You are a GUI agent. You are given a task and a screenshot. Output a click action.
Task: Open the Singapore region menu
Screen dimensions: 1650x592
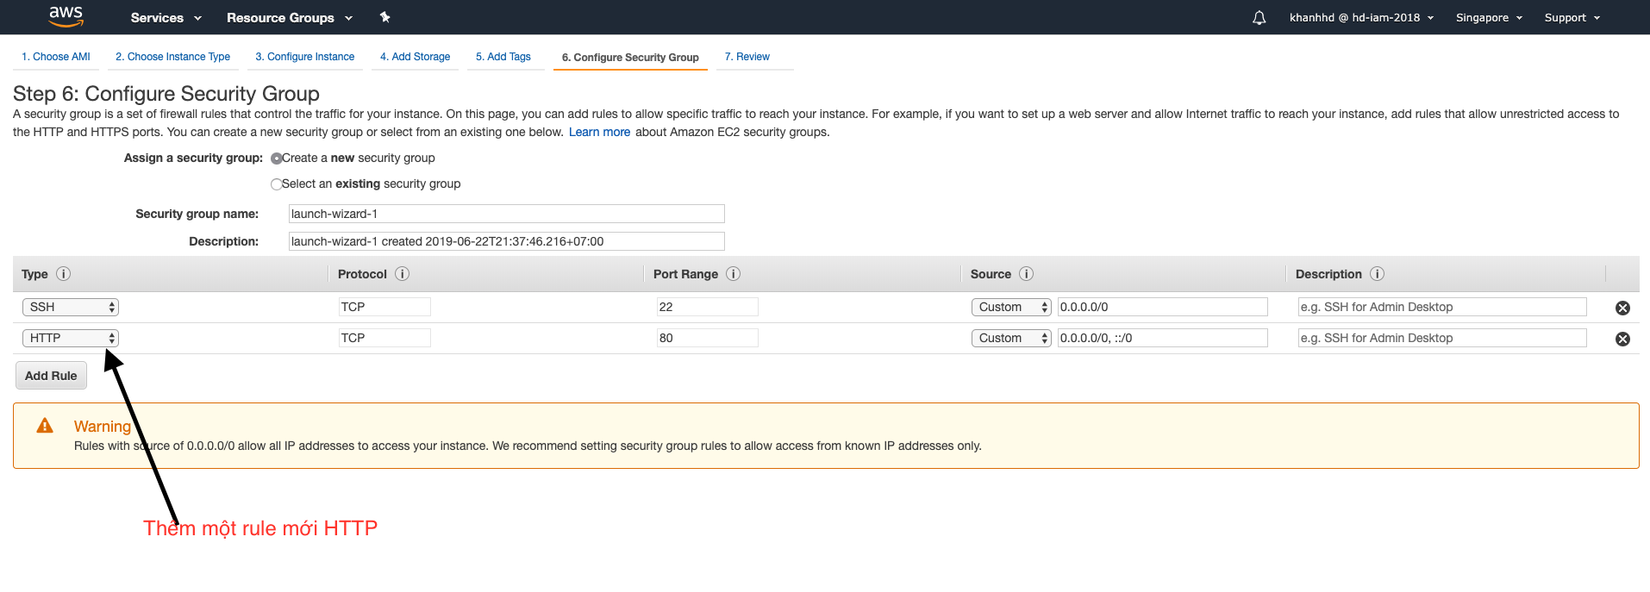pyautogui.click(x=1489, y=18)
